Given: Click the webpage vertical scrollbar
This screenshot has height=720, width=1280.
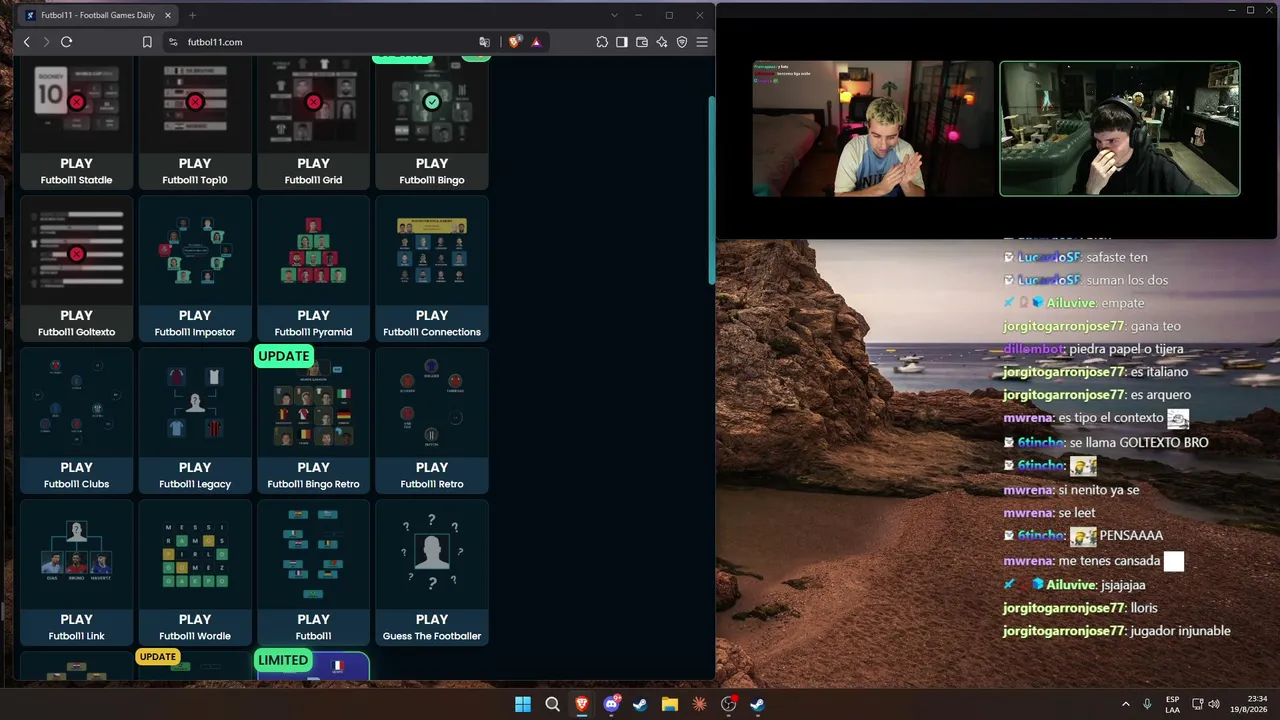Looking at the screenshot, I should click(x=712, y=190).
